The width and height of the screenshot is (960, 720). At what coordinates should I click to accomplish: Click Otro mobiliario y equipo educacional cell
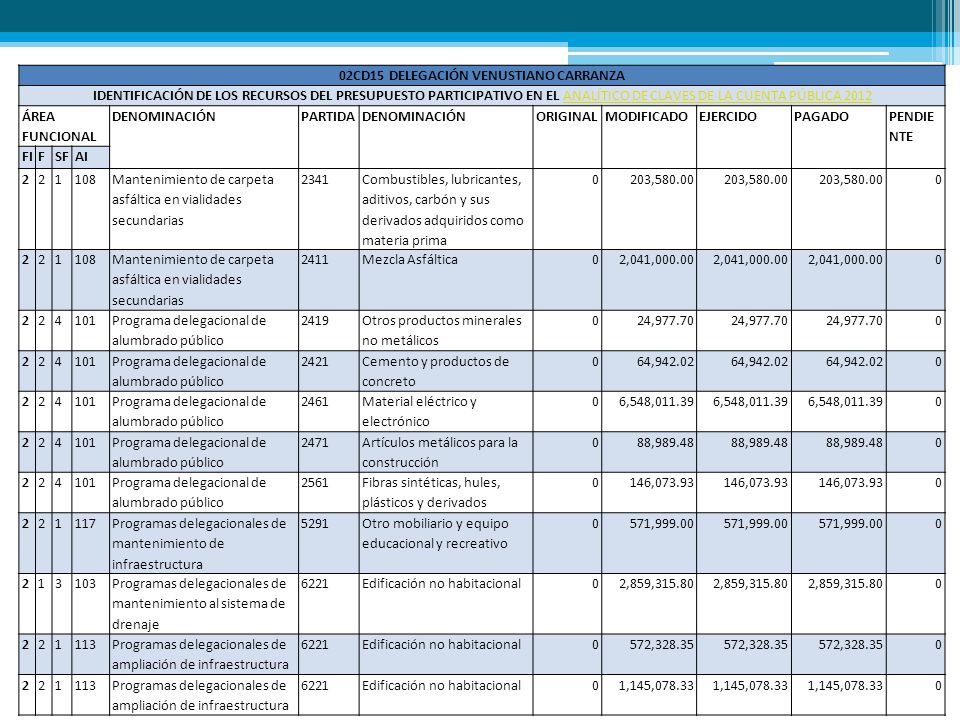click(446, 543)
